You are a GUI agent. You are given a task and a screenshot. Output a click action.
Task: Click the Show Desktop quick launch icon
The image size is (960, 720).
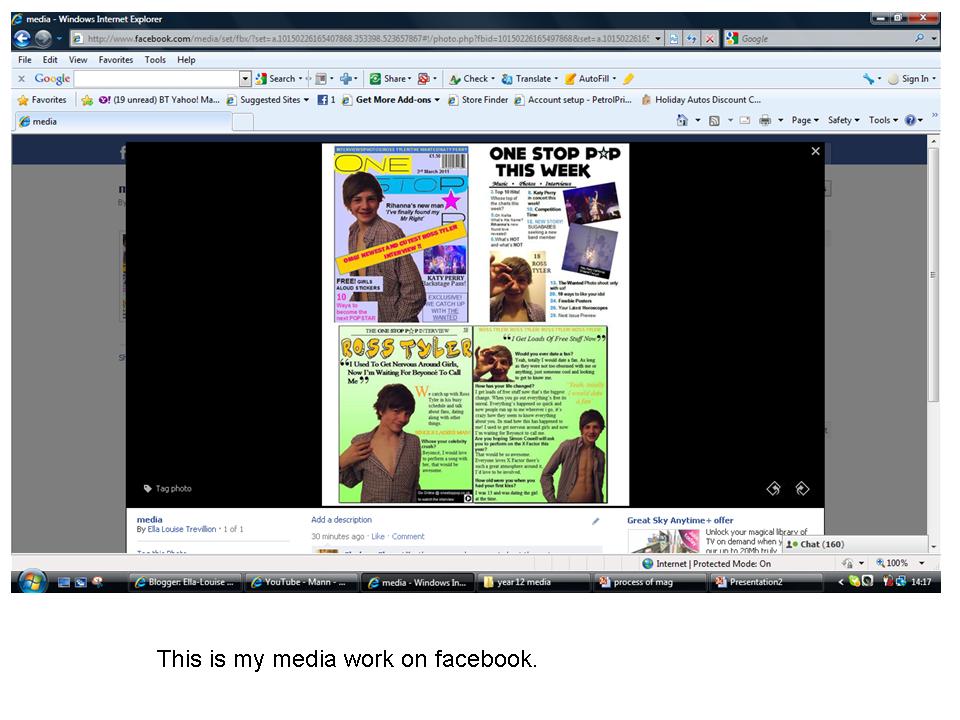pyautogui.click(x=64, y=582)
